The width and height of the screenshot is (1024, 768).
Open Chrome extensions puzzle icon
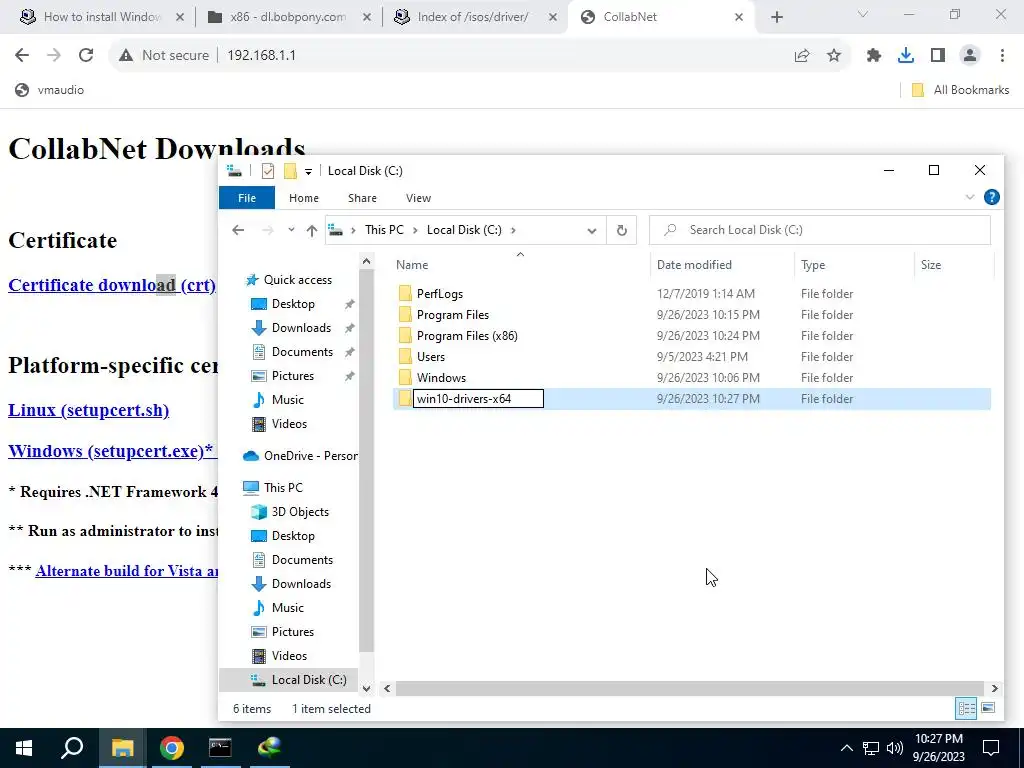click(x=874, y=56)
